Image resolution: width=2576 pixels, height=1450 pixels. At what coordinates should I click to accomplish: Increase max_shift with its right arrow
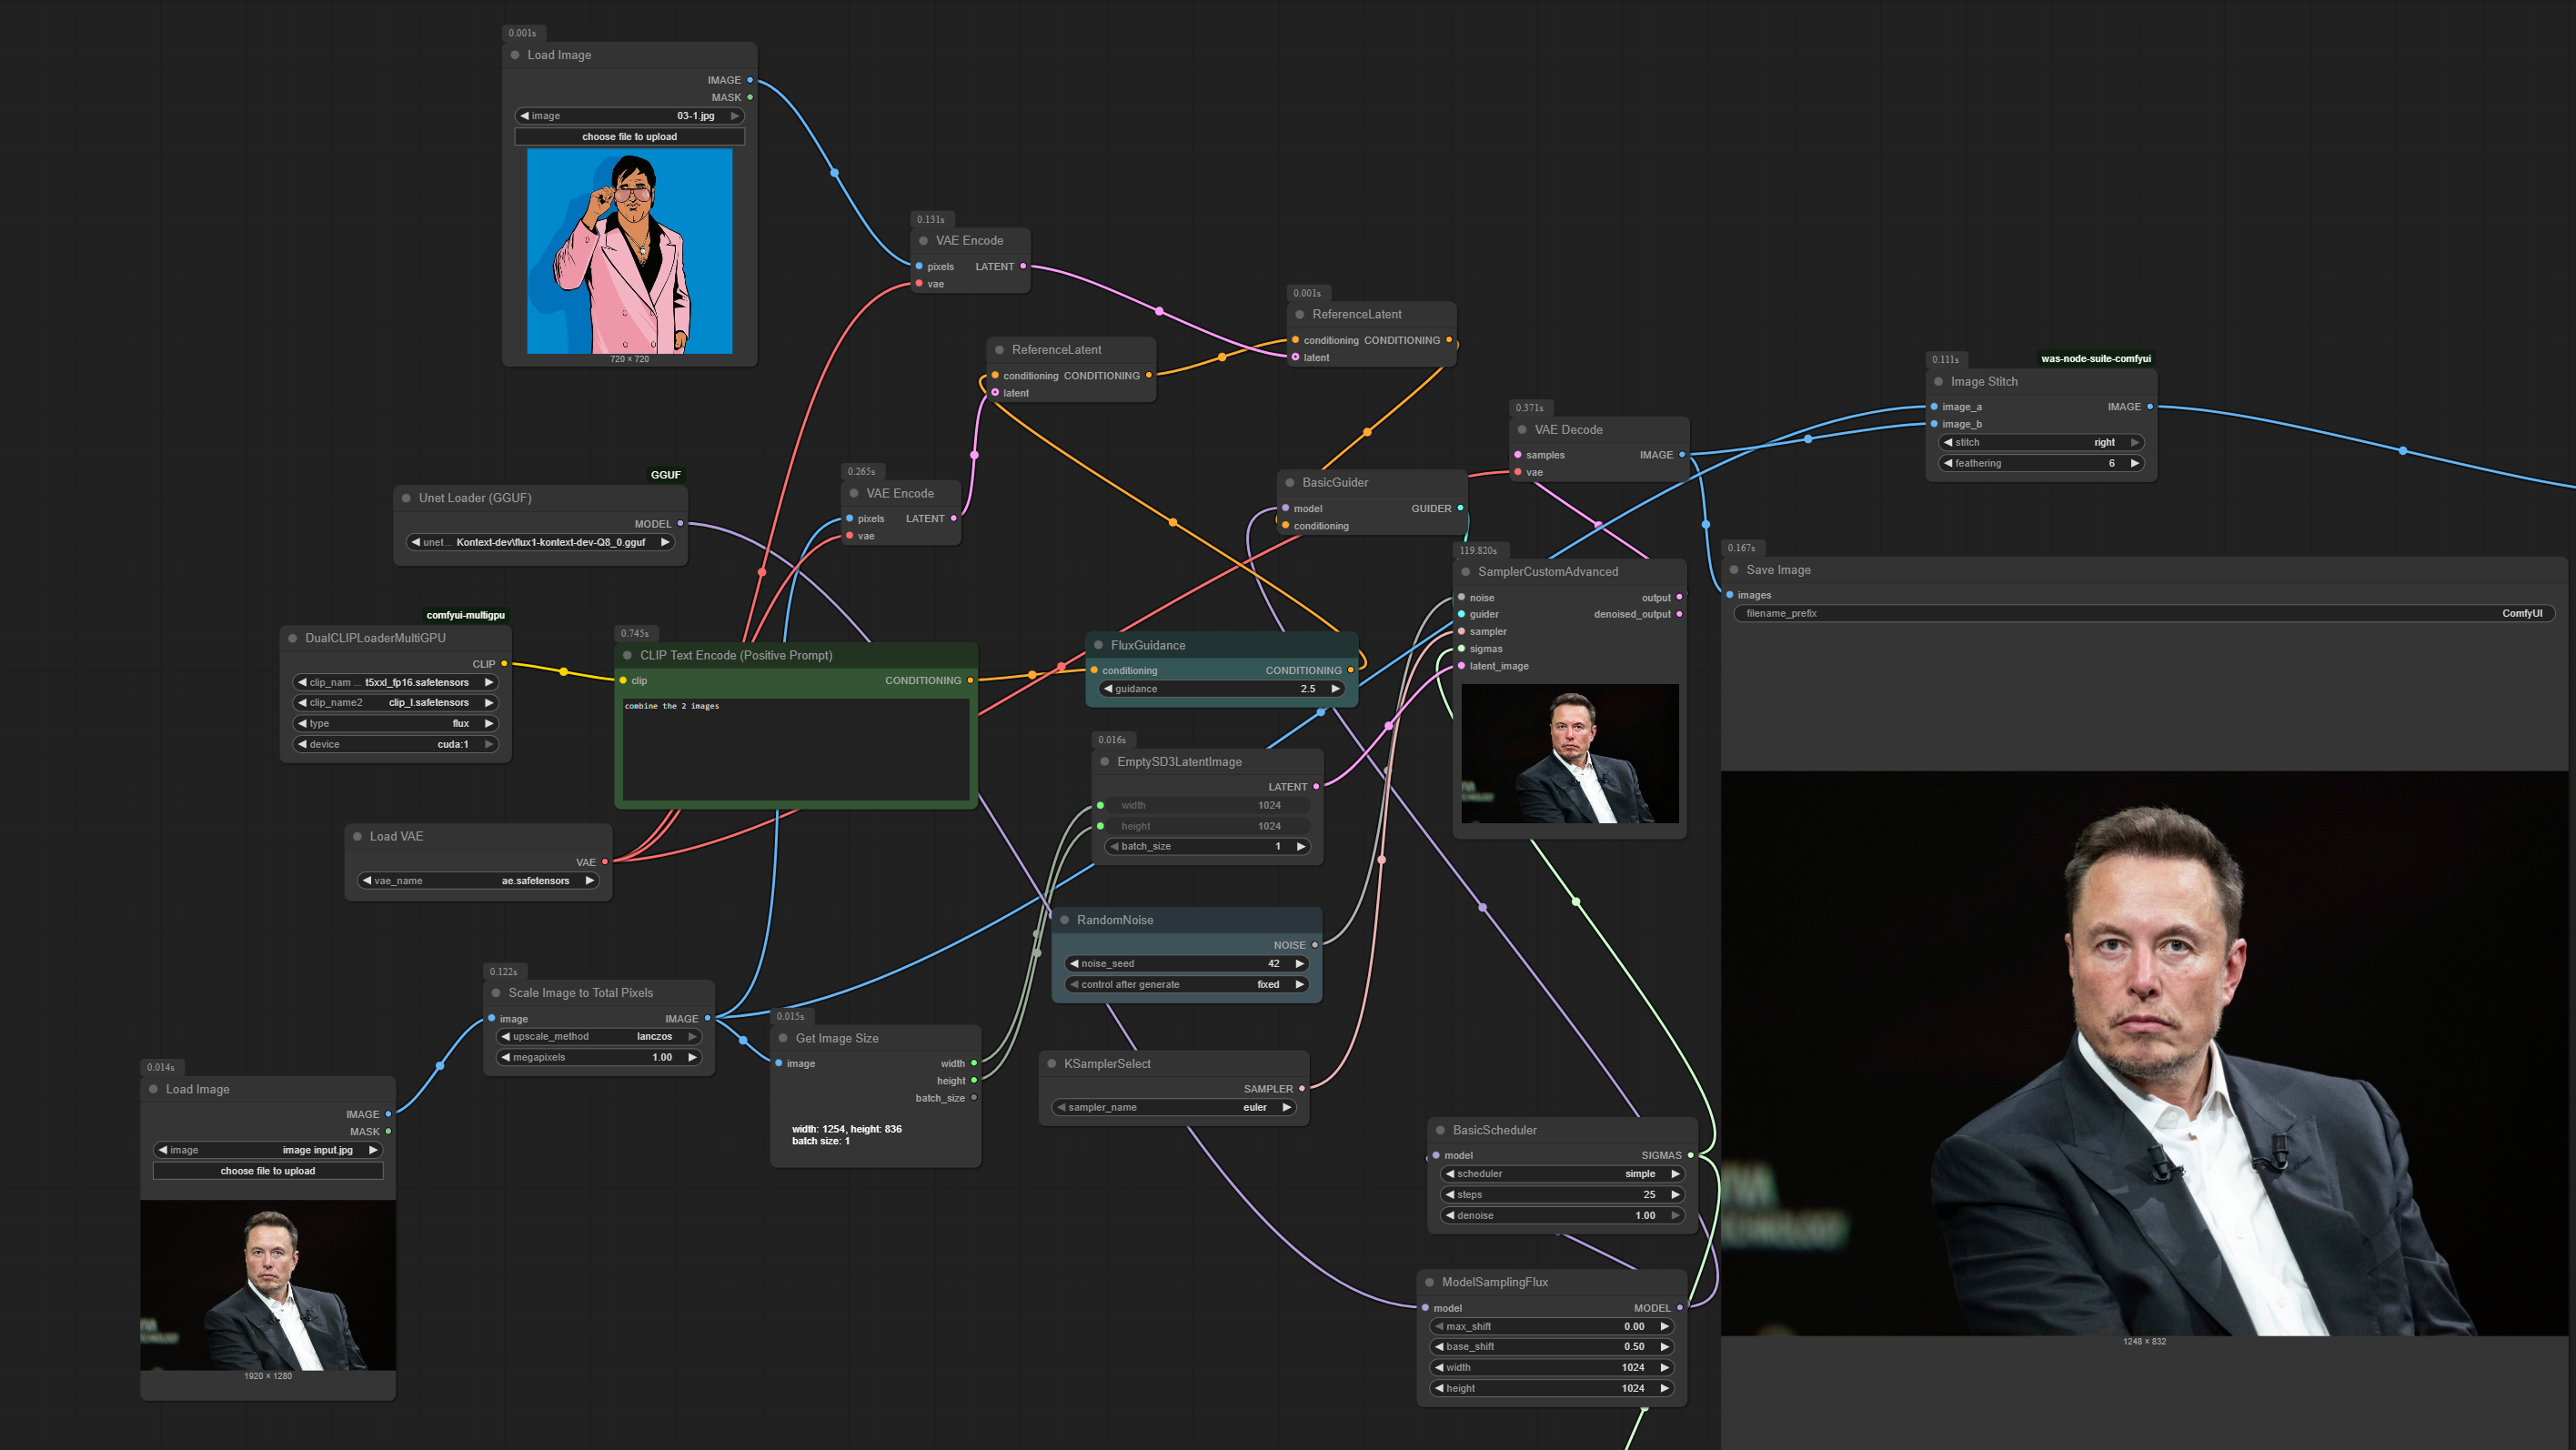1664,1327
